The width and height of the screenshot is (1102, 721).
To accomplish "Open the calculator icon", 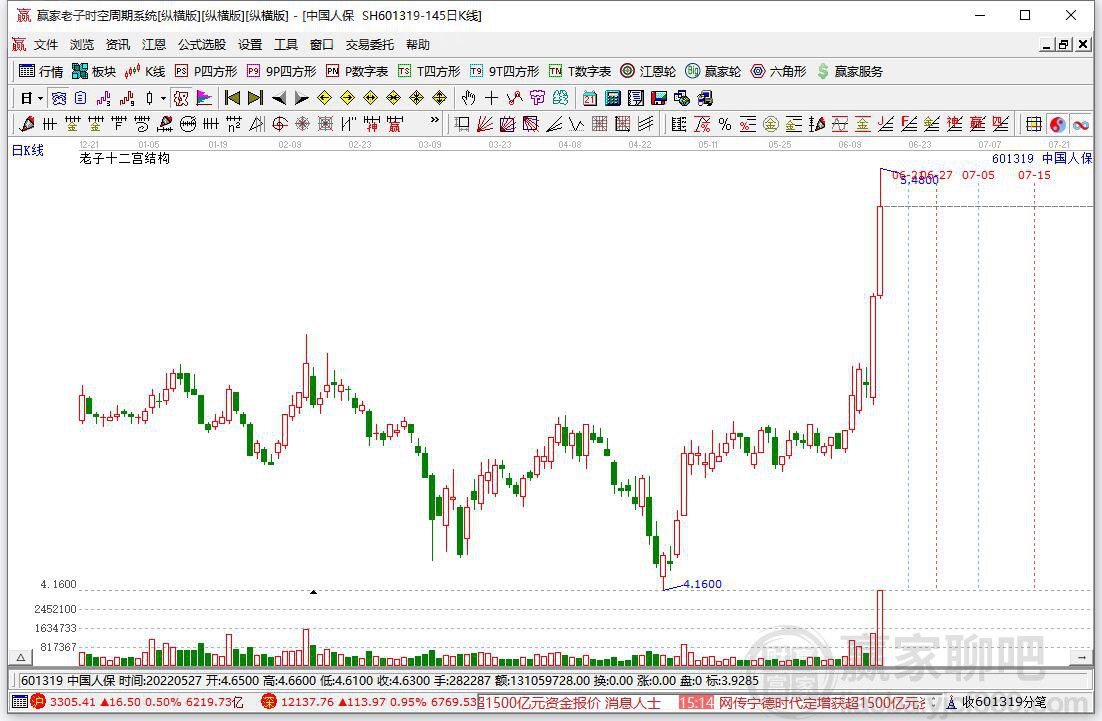I will [613, 98].
